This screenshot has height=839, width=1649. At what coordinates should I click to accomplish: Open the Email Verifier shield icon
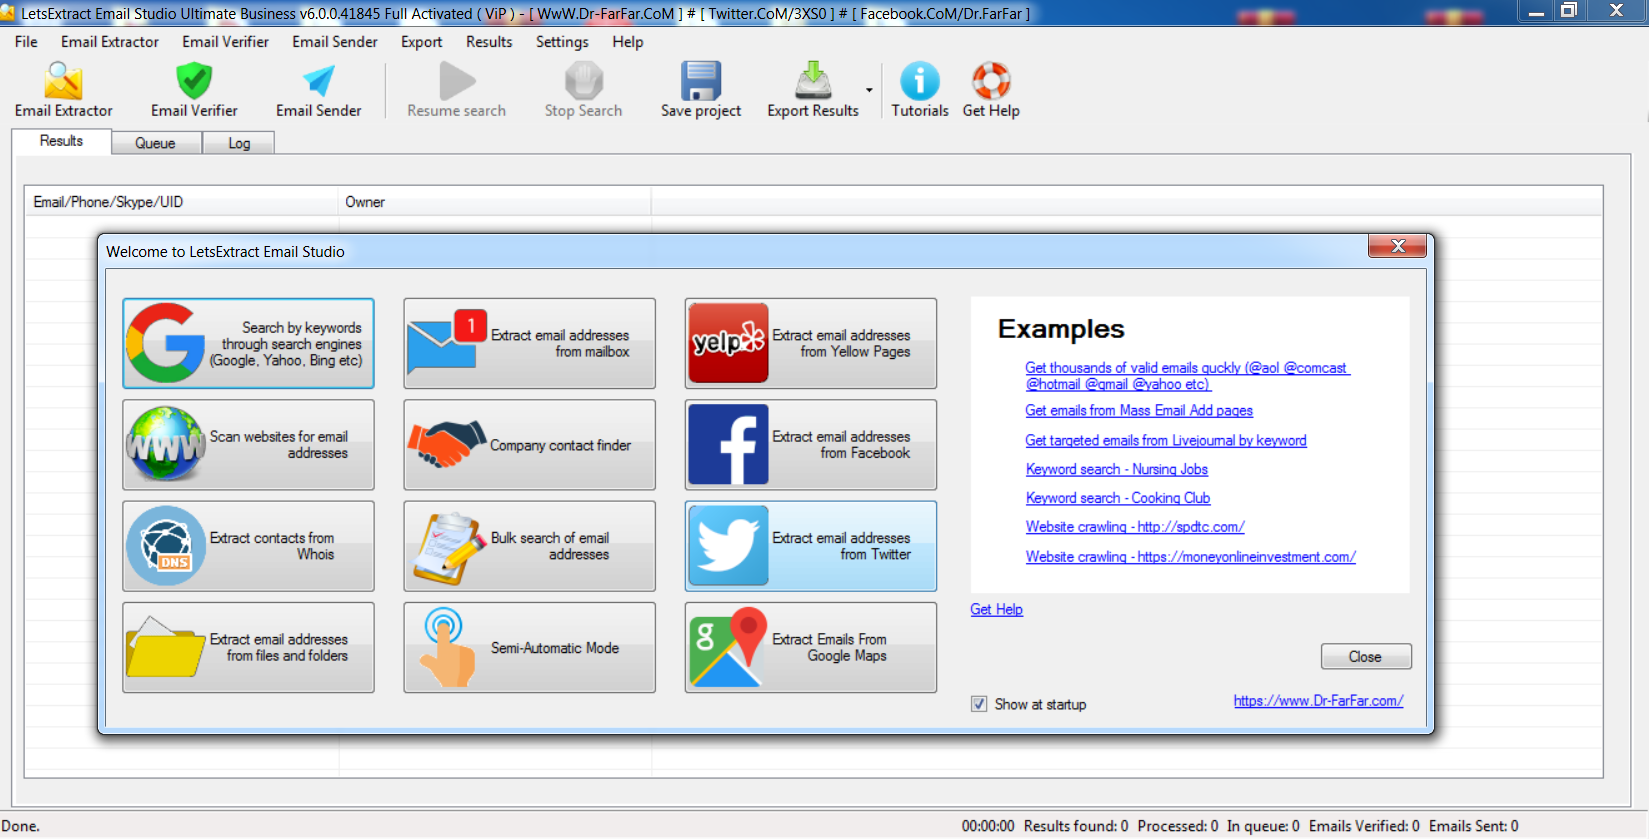194,82
